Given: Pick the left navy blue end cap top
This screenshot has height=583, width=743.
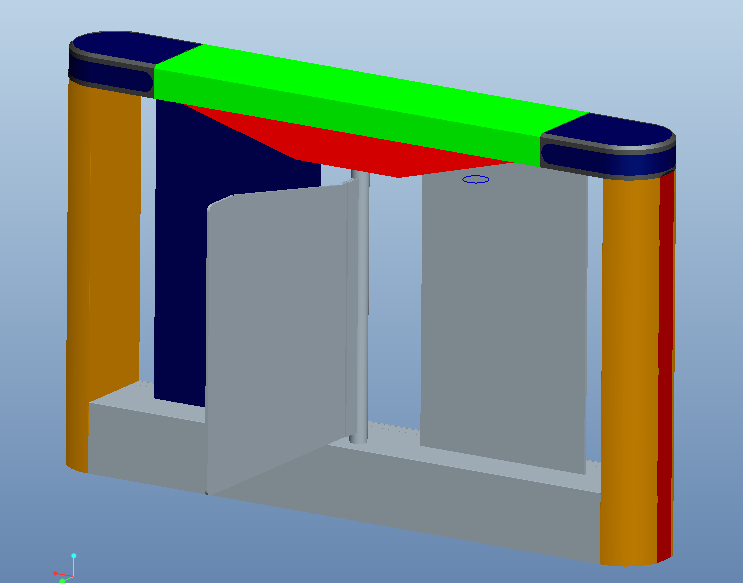Looking at the screenshot, I should (135, 47).
